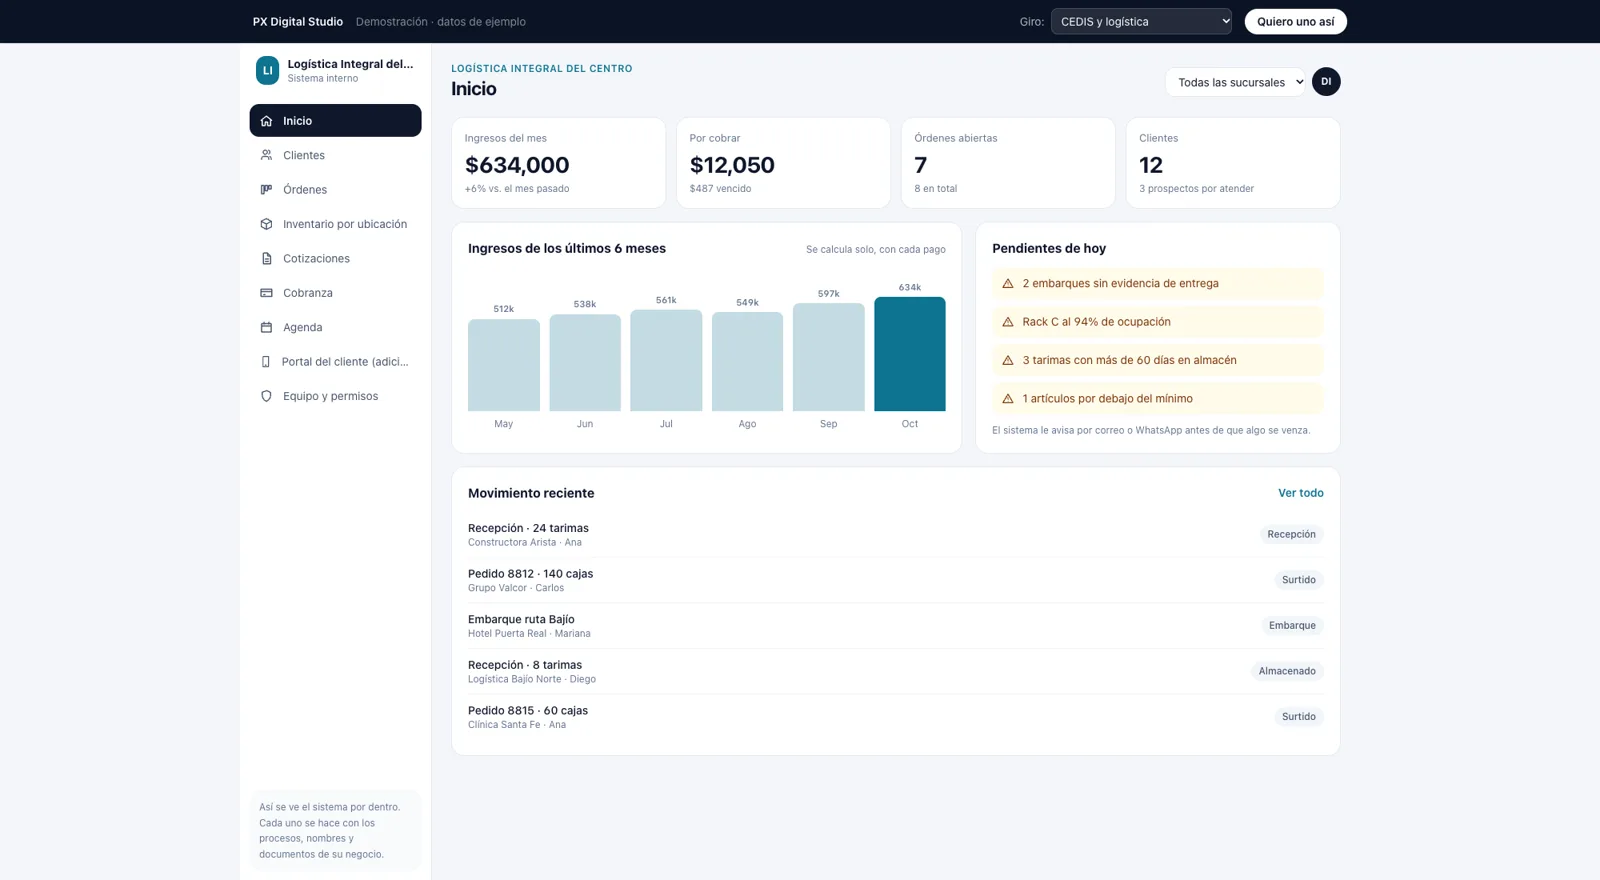The image size is (1600, 880).
Task: Click the box icon beside Inventario por ubicación
Action: 266,224
